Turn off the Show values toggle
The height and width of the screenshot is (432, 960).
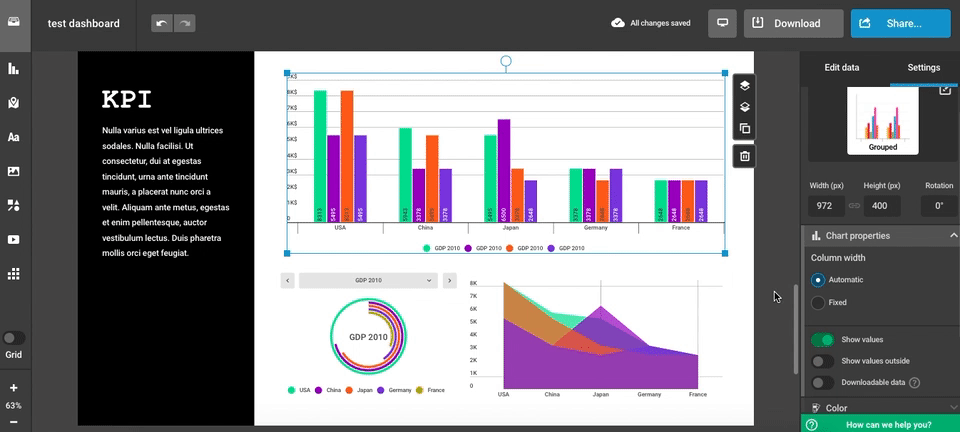tap(822, 340)
